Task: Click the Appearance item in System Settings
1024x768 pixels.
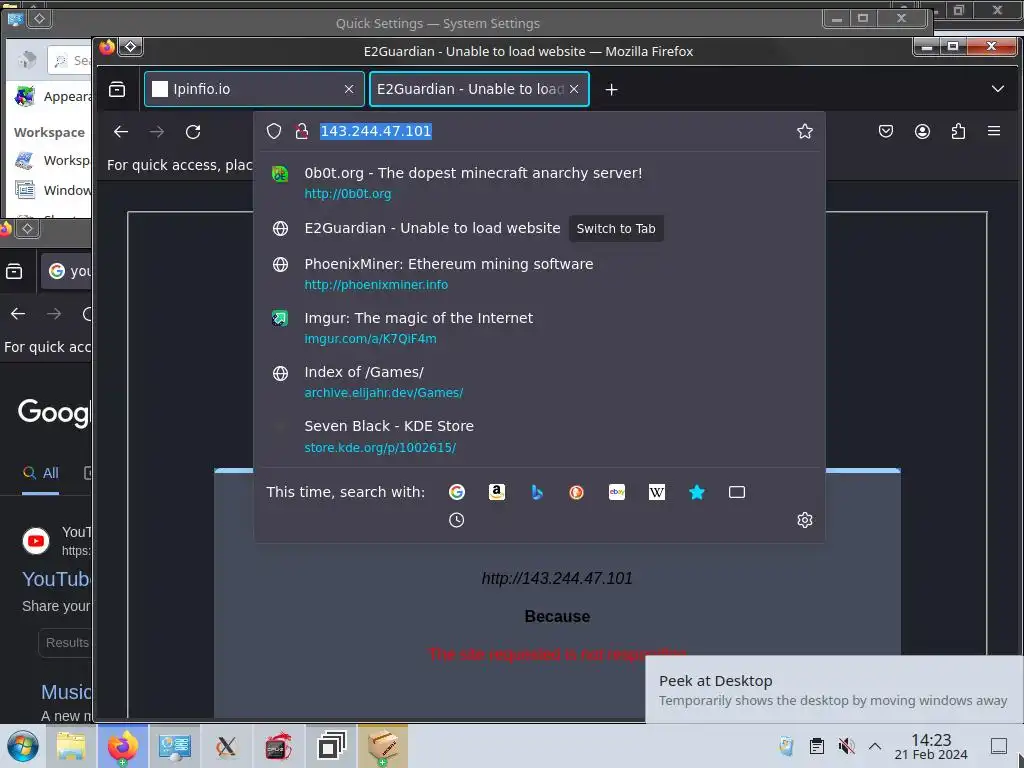Action: pyautogui.click(x=54, y=97)
